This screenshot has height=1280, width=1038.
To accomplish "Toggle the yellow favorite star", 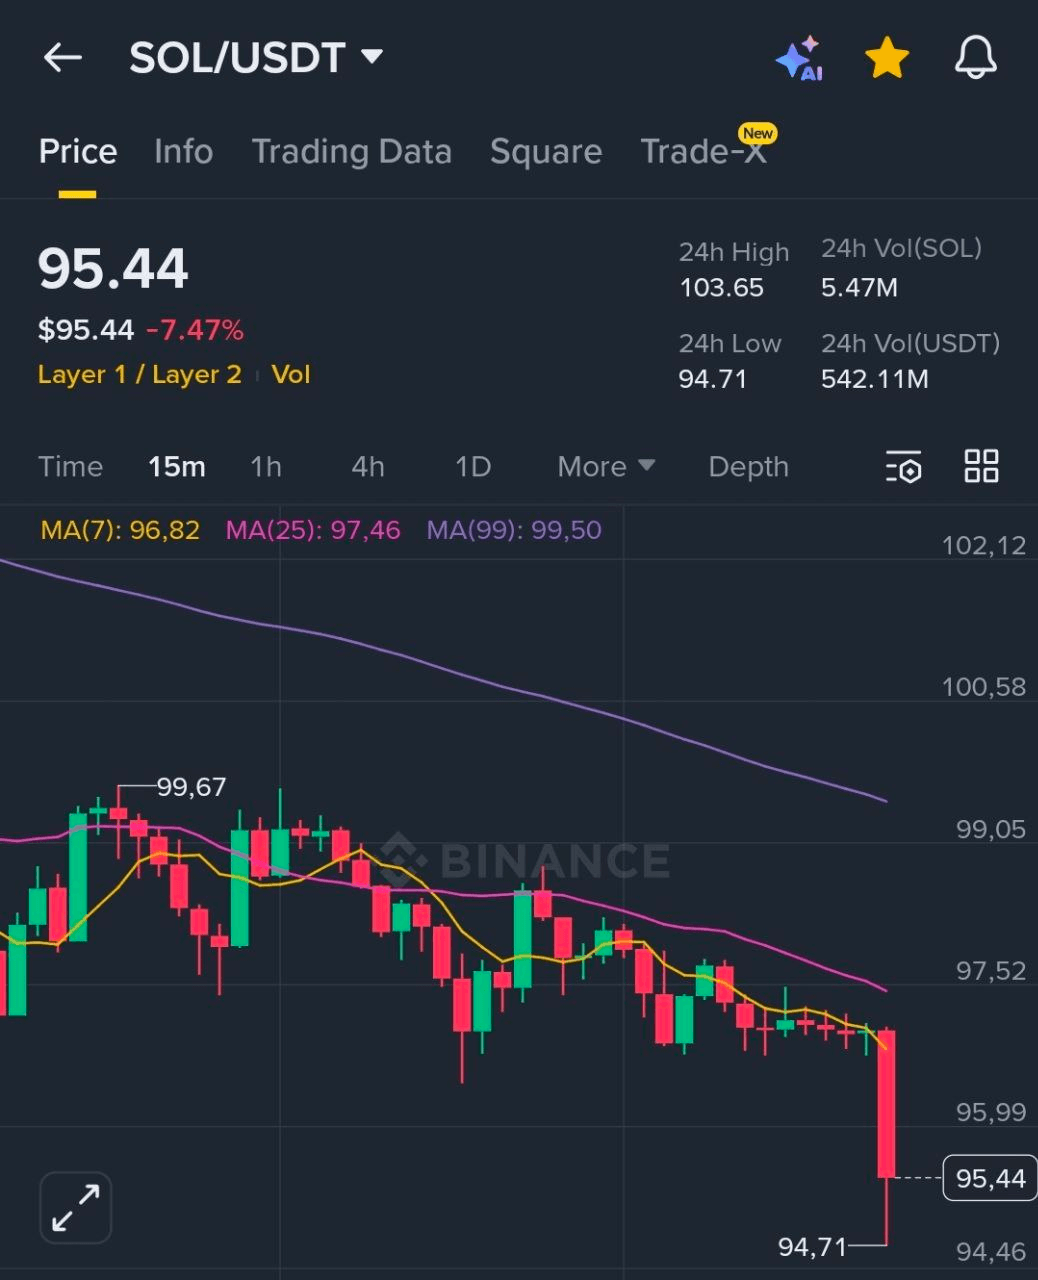I will click(x=886, y=58).
